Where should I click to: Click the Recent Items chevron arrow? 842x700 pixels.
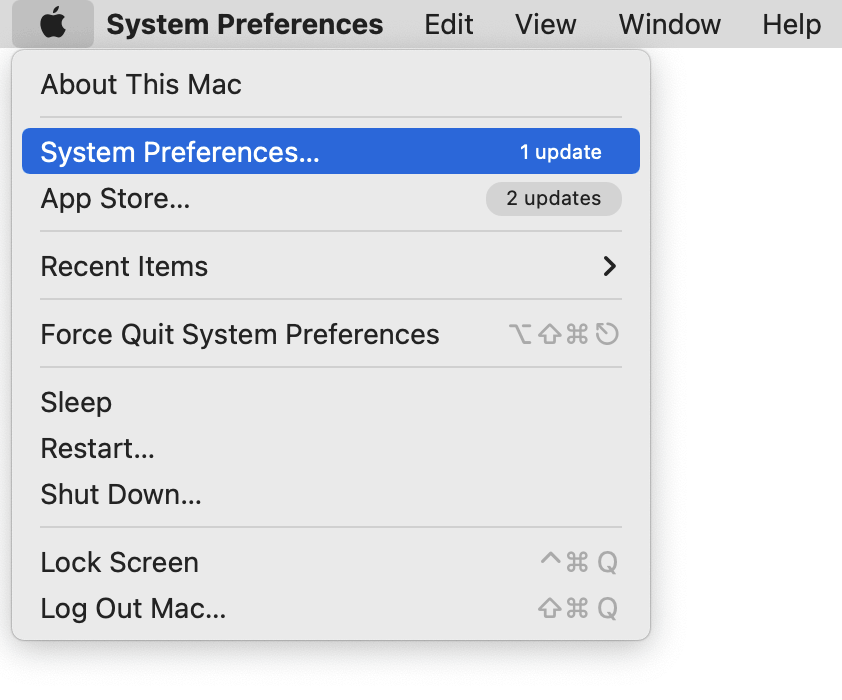(x=609, y=266)
